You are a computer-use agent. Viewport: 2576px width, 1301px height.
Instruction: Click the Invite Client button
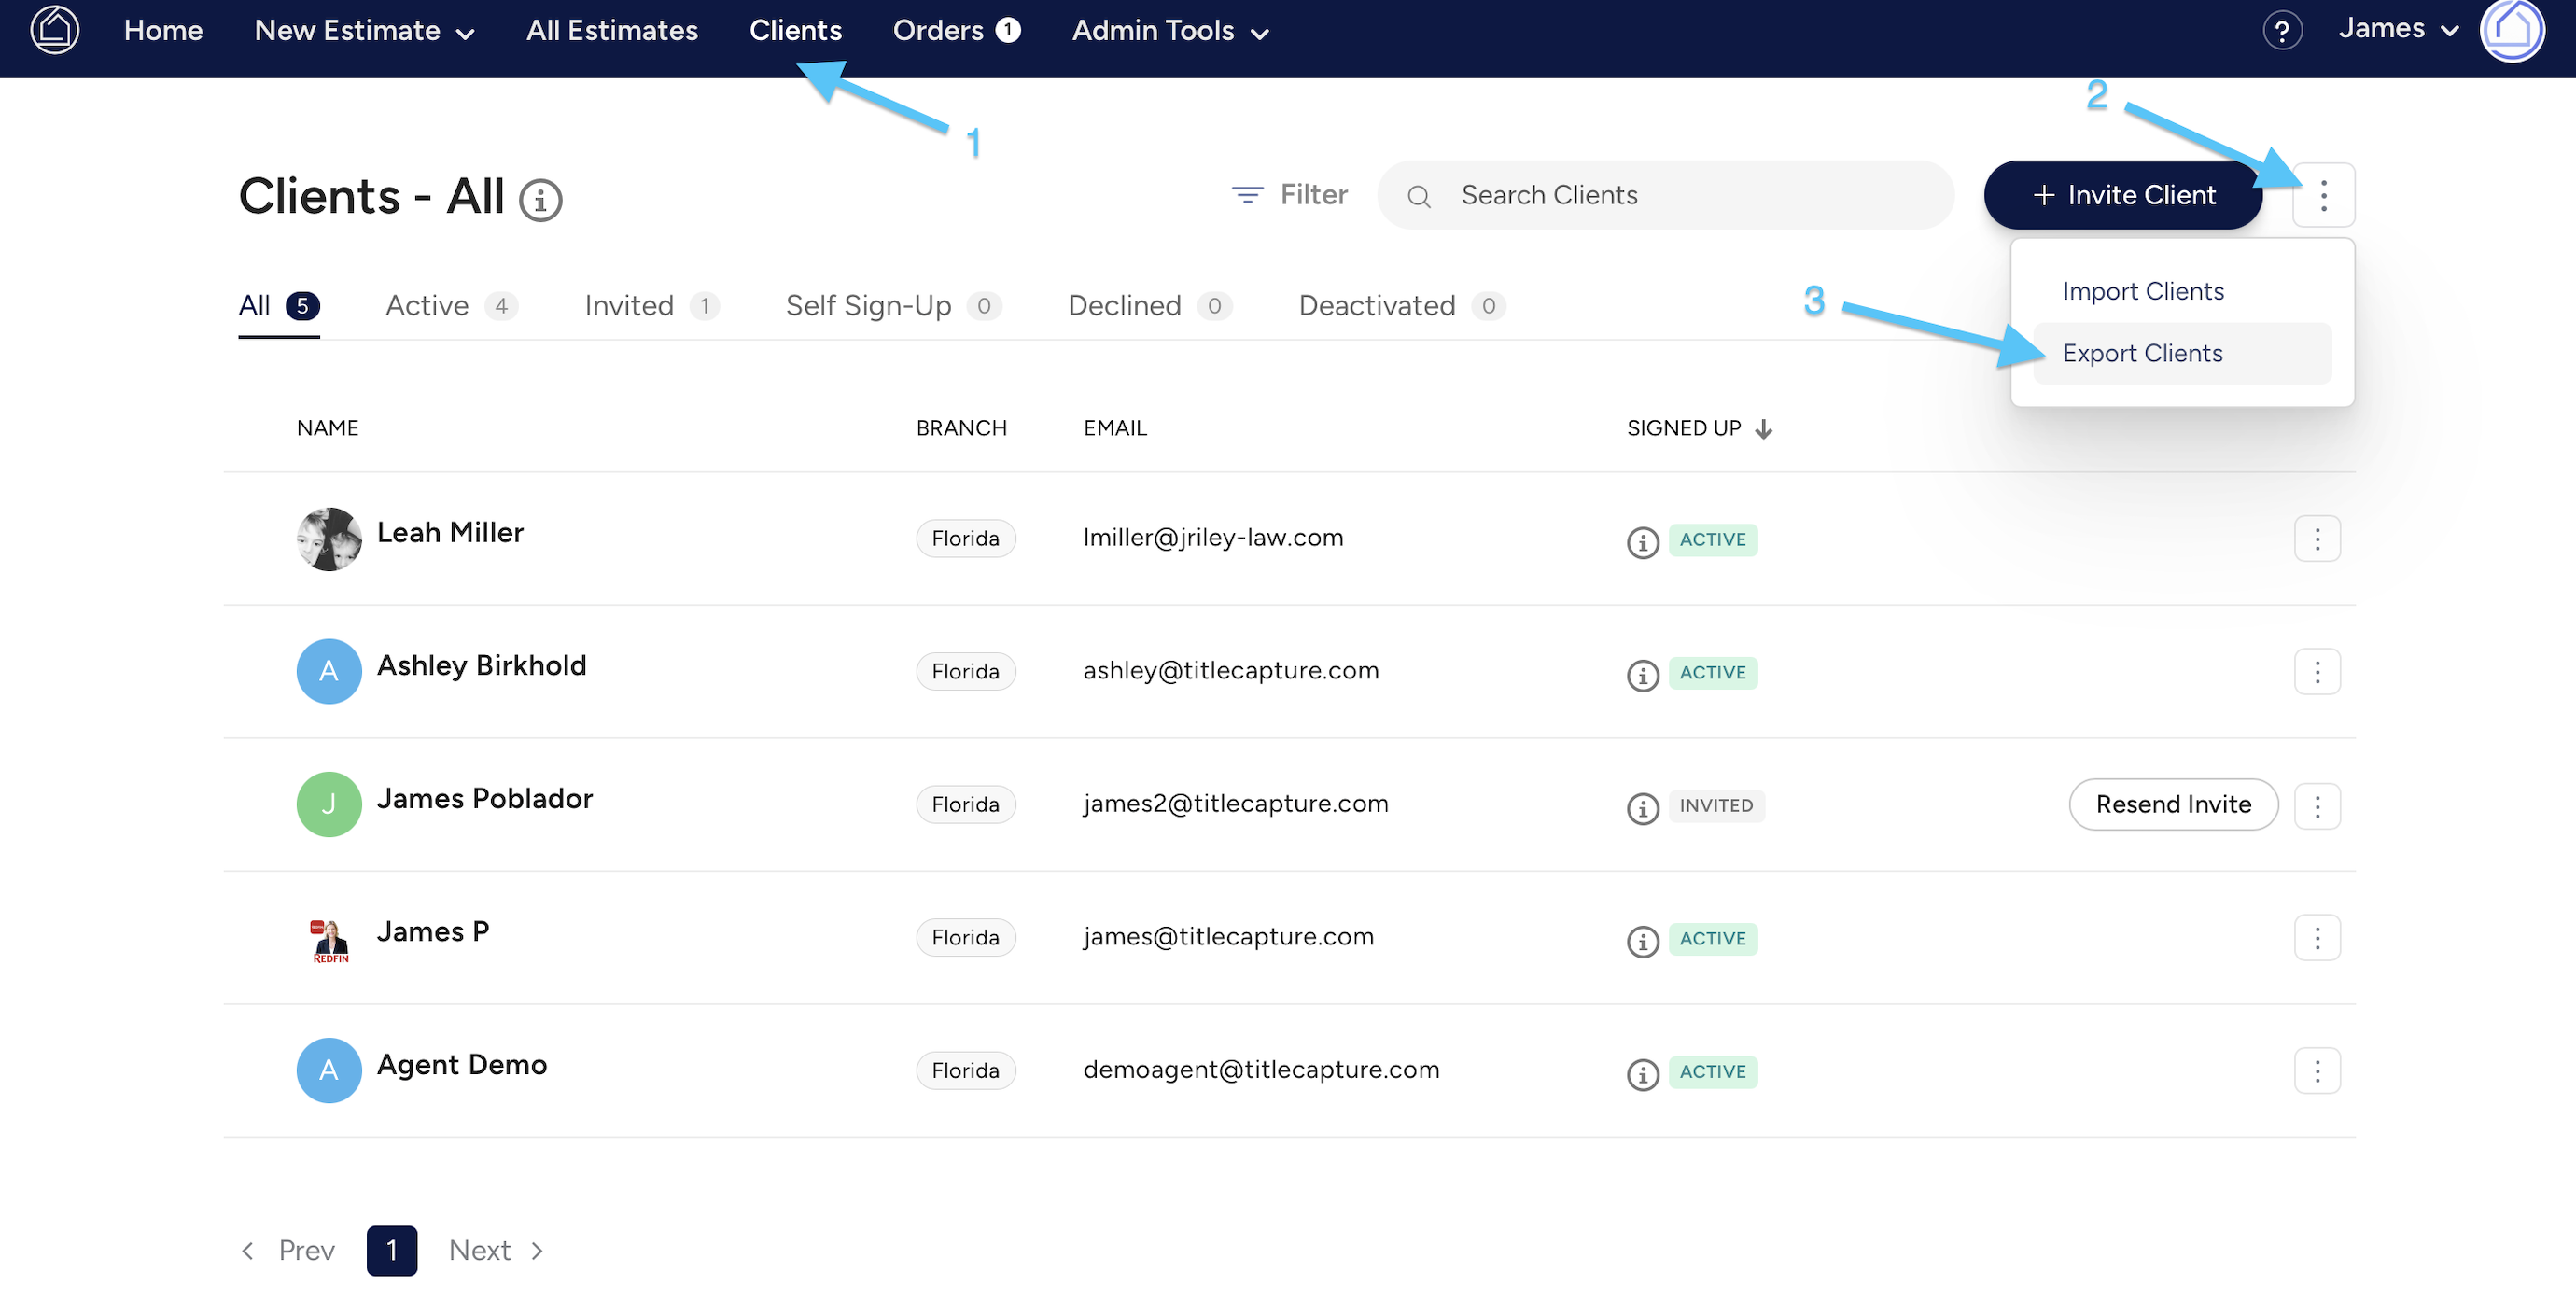pyautogui.click(x=2122, y=195)
